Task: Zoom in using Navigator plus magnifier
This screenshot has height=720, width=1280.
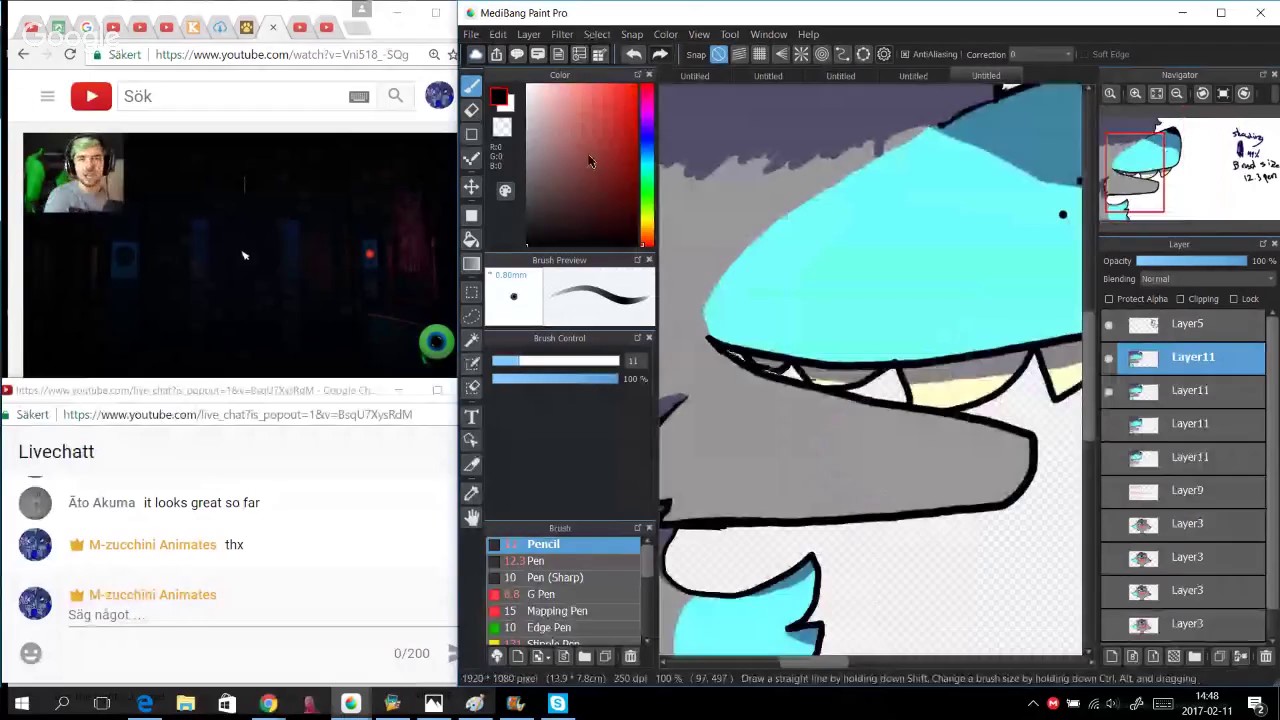Action: click(1135, 93)
